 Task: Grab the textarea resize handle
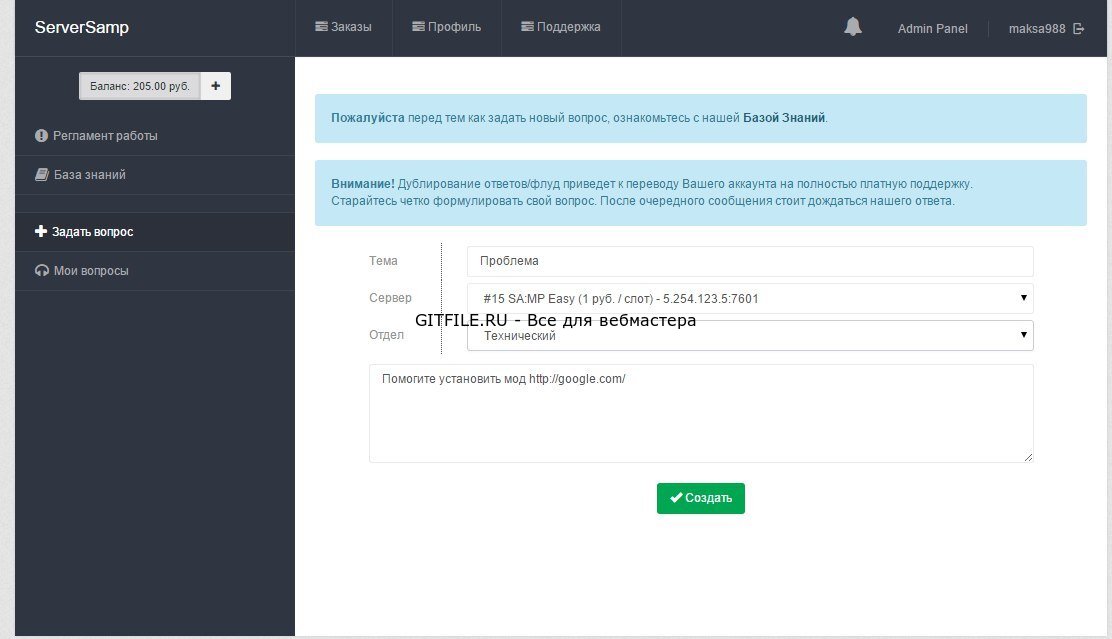1028,457
